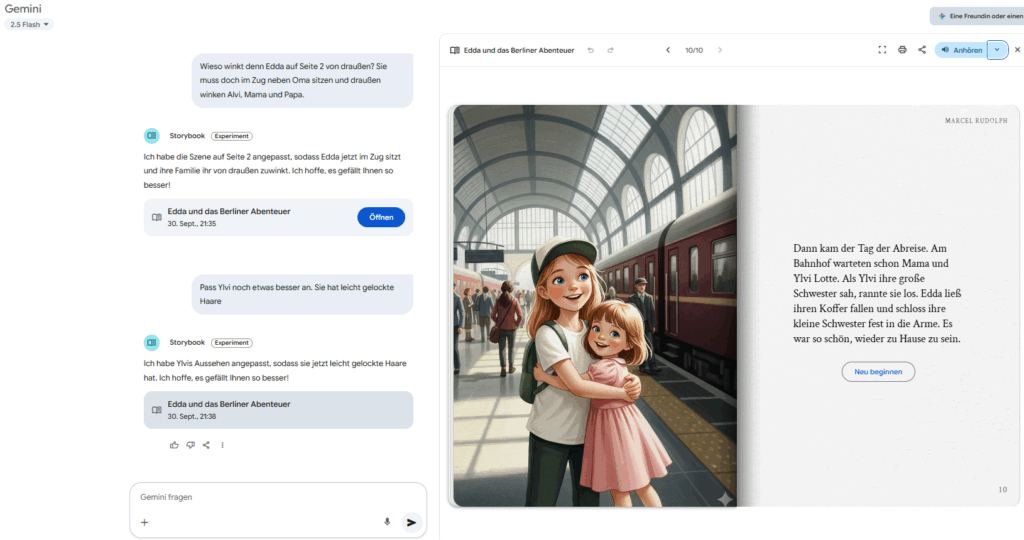Open the three-dot more options menu
1024x540 pixels.
[x=222, y=445]
